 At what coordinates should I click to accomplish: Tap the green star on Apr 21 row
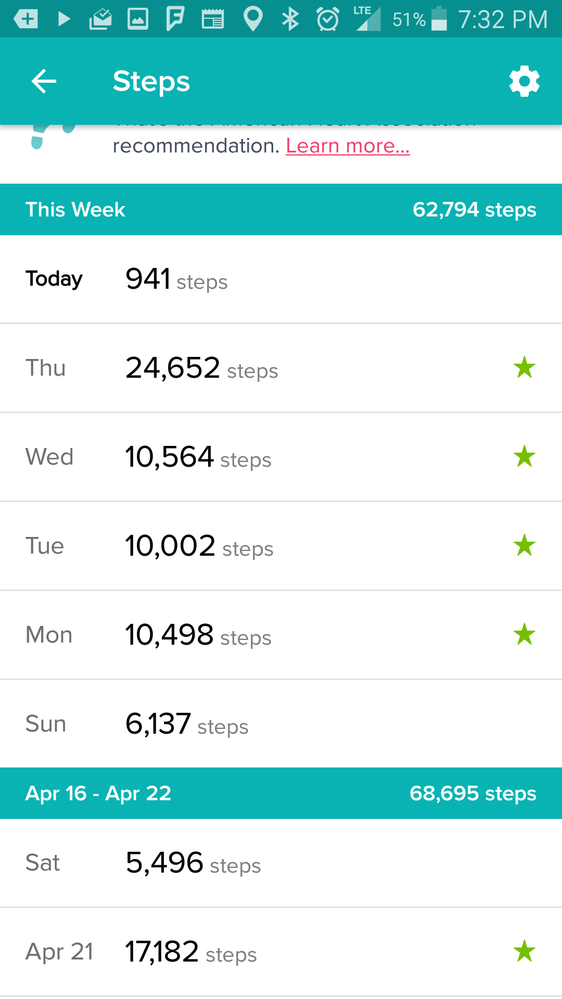point(524,952)
